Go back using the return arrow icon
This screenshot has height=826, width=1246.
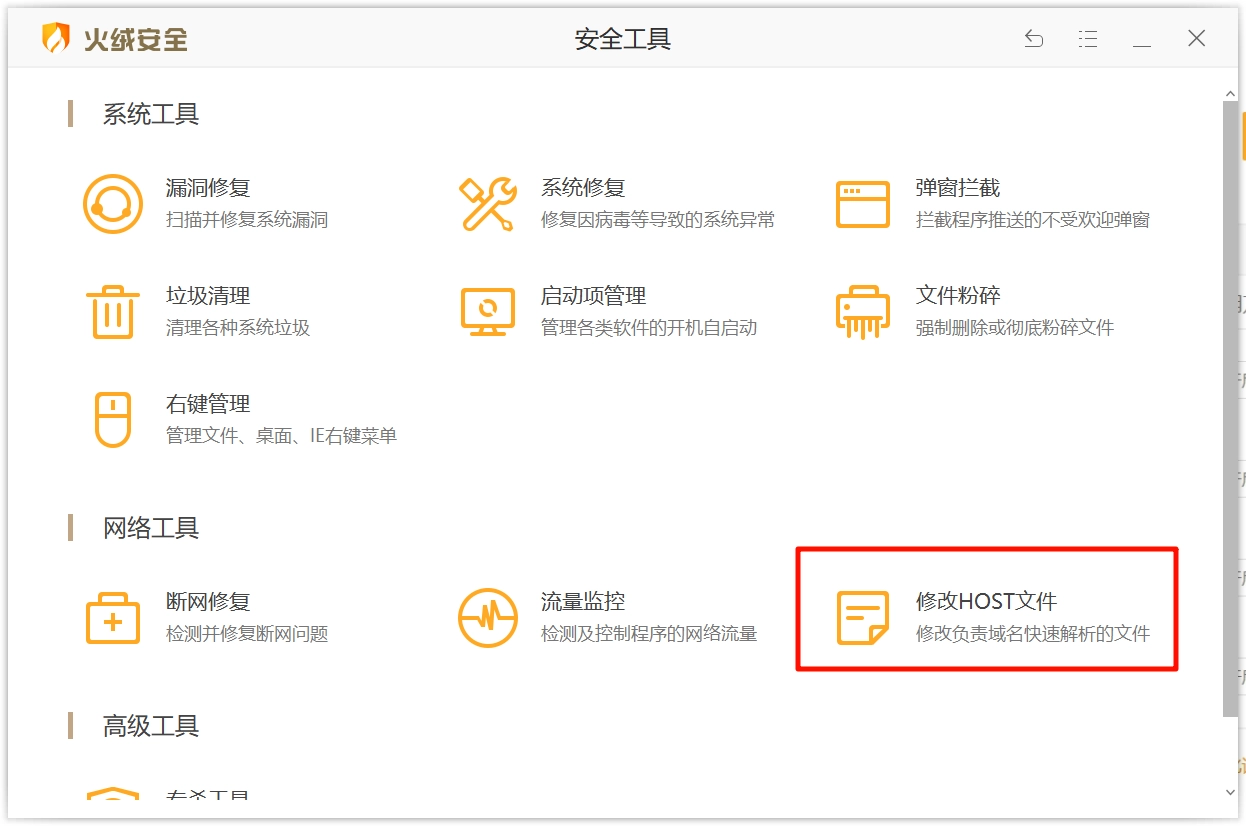1034,39
